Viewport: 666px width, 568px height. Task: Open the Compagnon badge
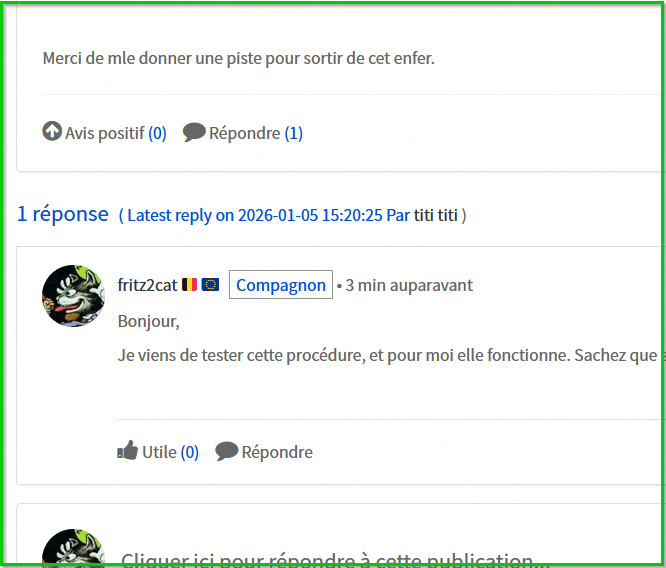pos(281,285)
